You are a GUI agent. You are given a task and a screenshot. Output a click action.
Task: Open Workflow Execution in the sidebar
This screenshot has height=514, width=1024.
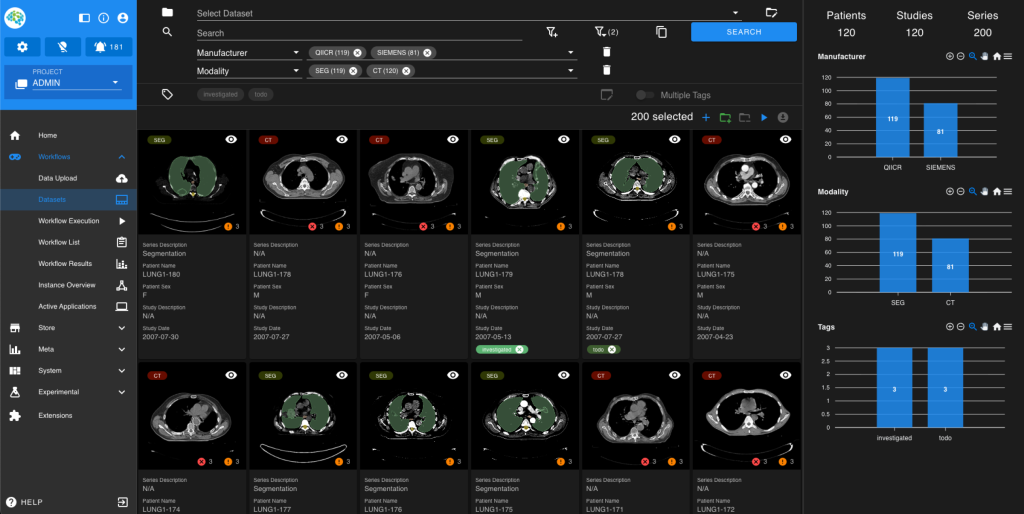[69, 221]
